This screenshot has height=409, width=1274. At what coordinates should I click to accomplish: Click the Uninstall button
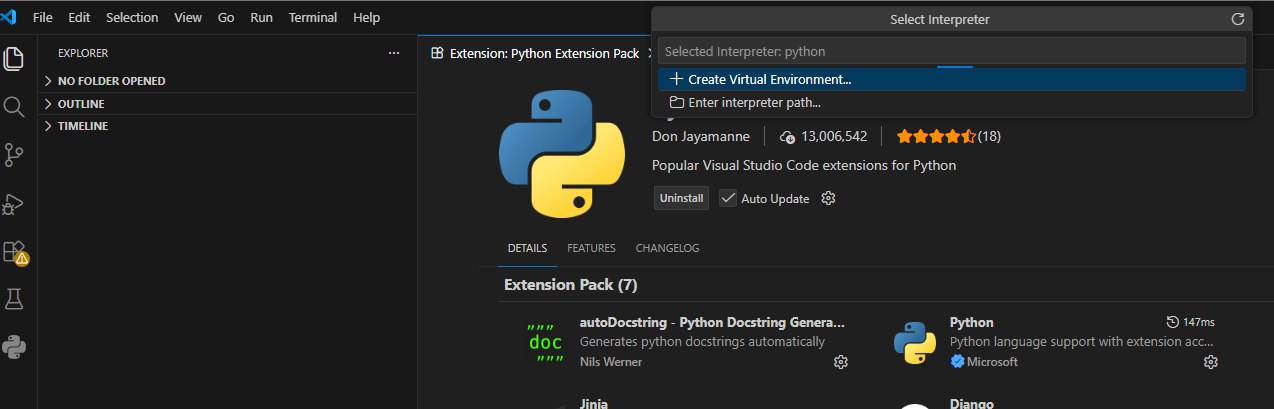tap(681, 198)
